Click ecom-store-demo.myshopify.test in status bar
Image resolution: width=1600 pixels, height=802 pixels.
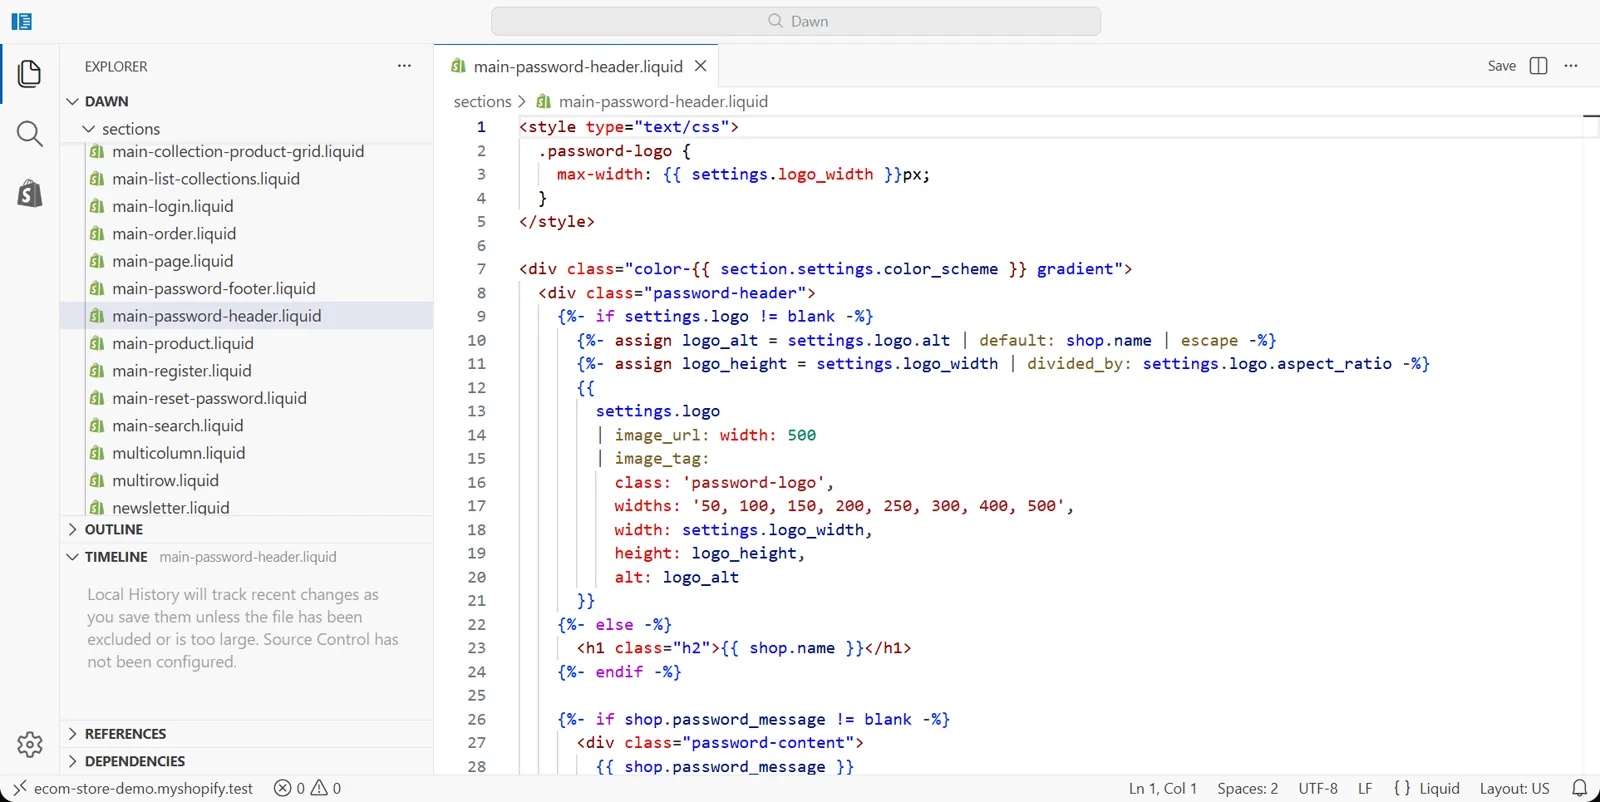coord(143,788)
